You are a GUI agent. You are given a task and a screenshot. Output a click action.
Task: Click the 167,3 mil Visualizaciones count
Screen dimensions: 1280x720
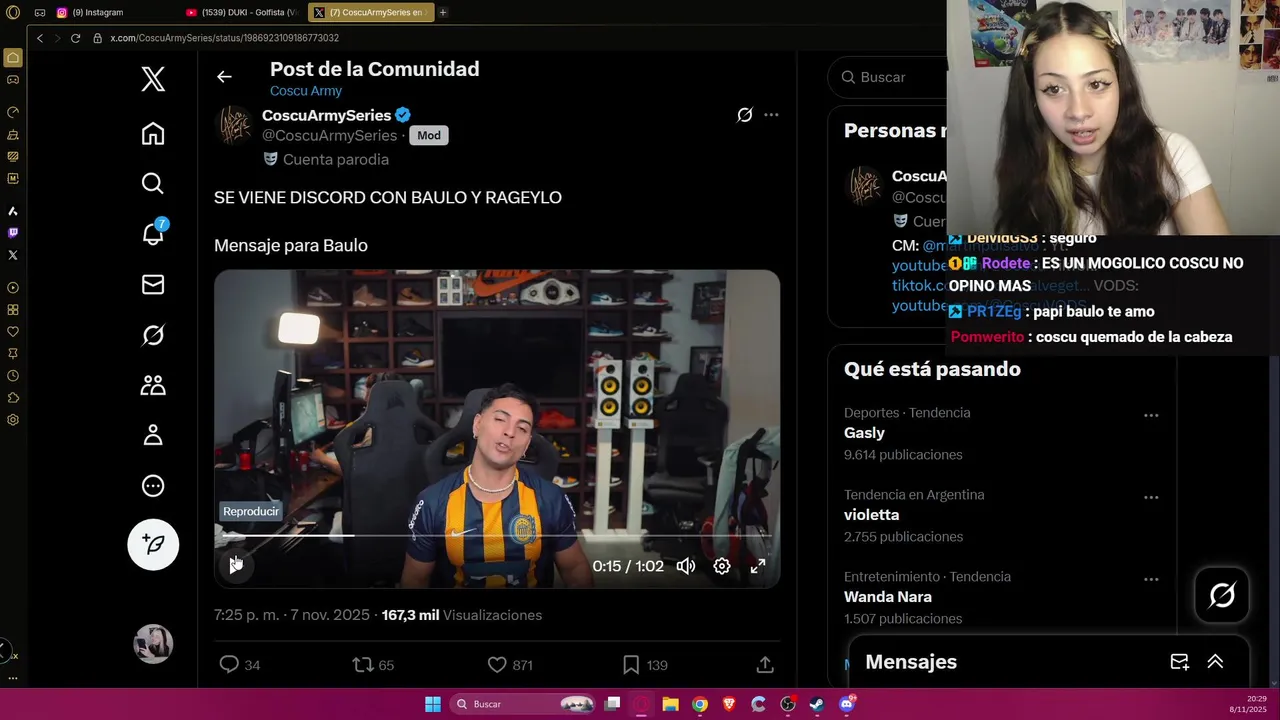462,615
